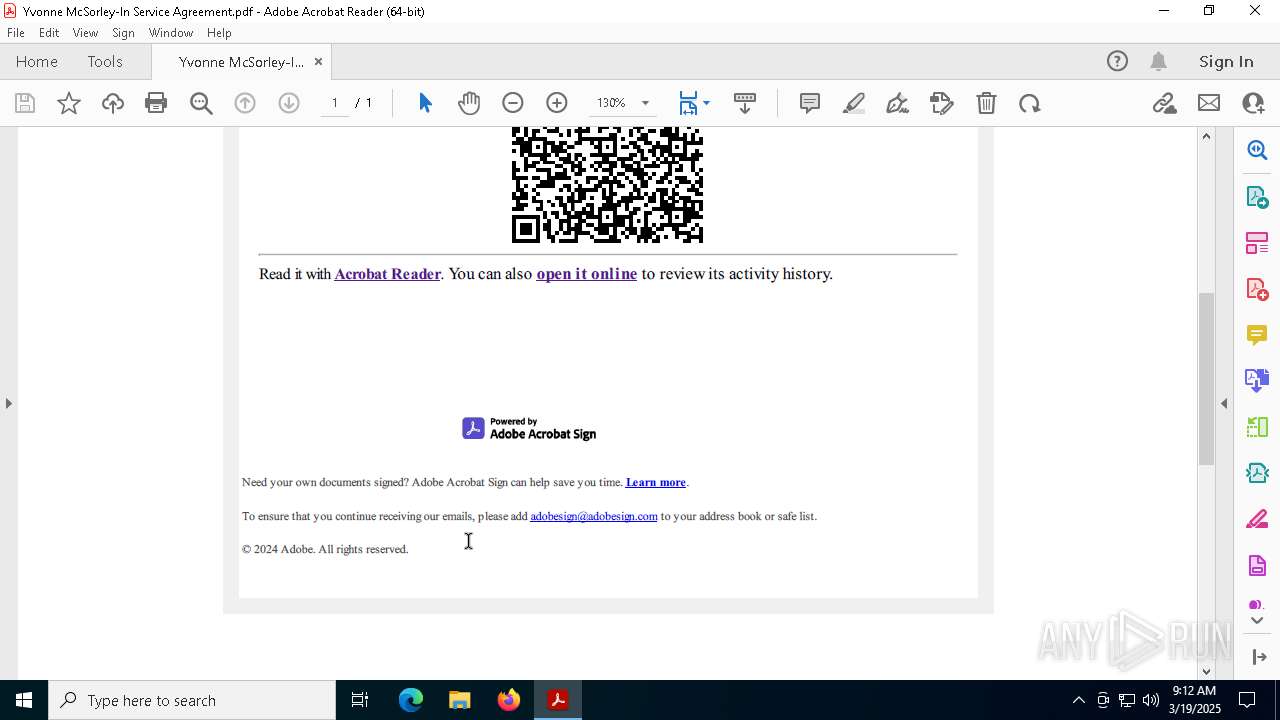Click the scrollbar down arrow
Viewport: 1280px width, 720px height.
[x=1206, y=671]
